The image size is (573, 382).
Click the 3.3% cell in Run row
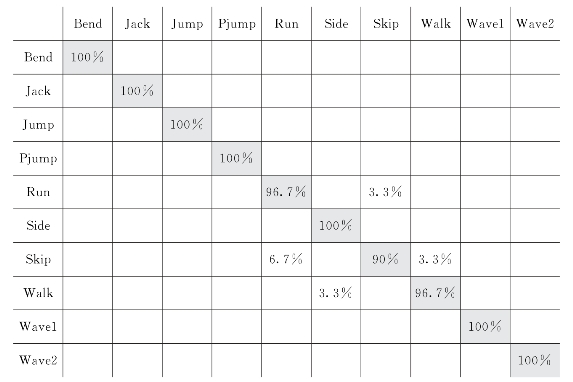pos(385,192)
